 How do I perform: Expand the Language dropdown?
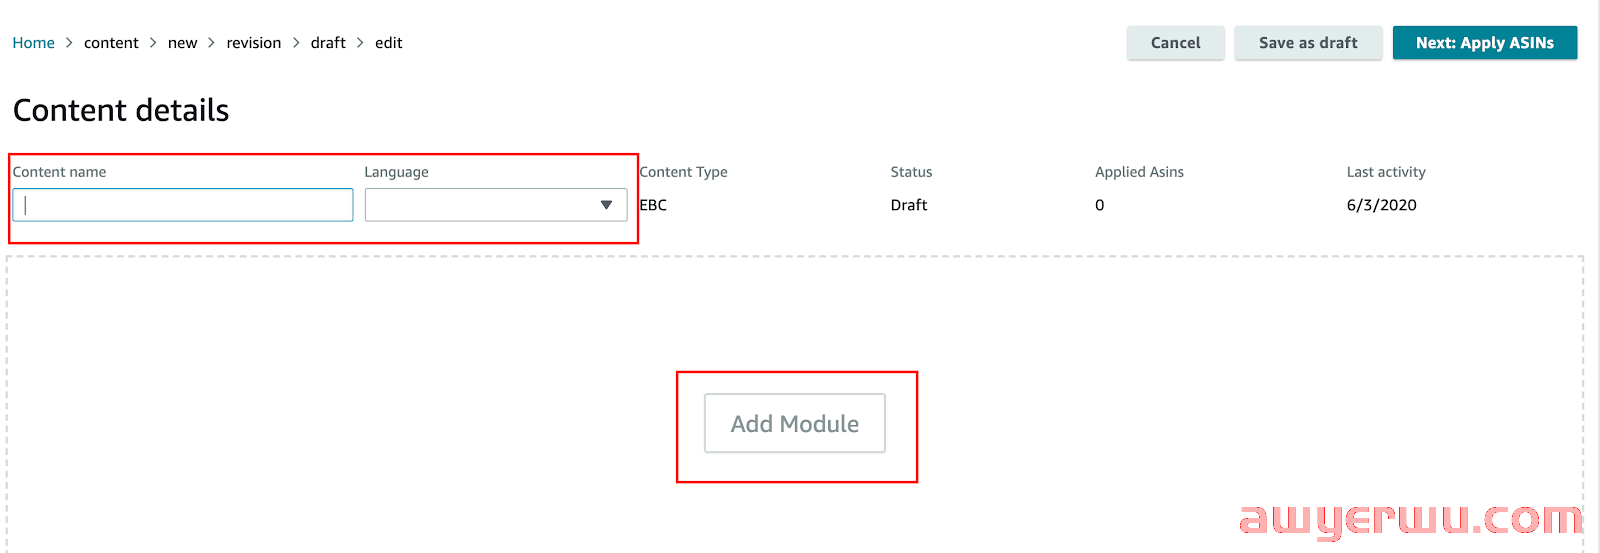(495, 205)
